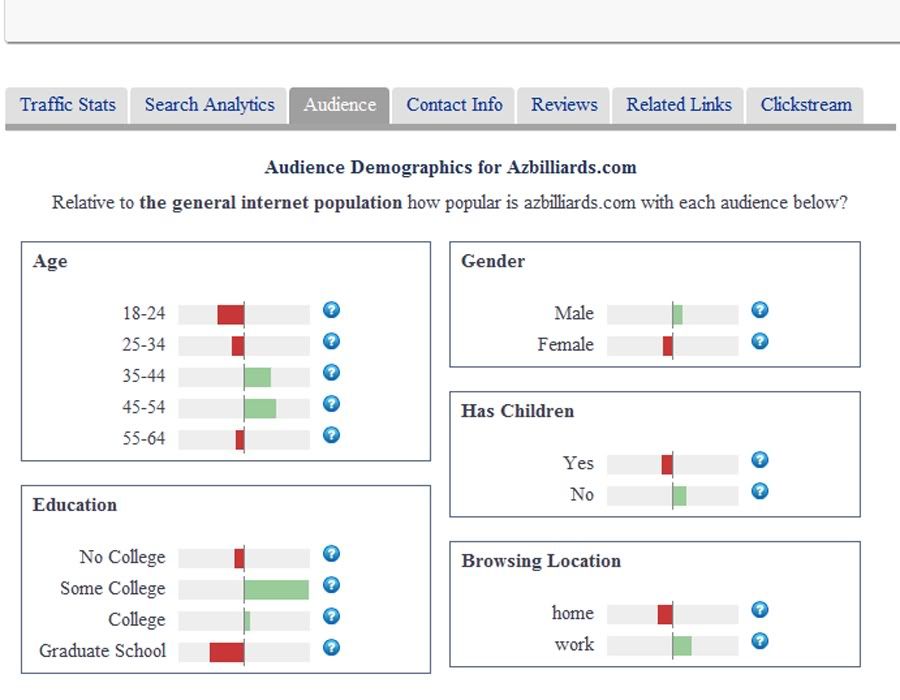Switch to the Traffic Stats tab

[67, 106]
